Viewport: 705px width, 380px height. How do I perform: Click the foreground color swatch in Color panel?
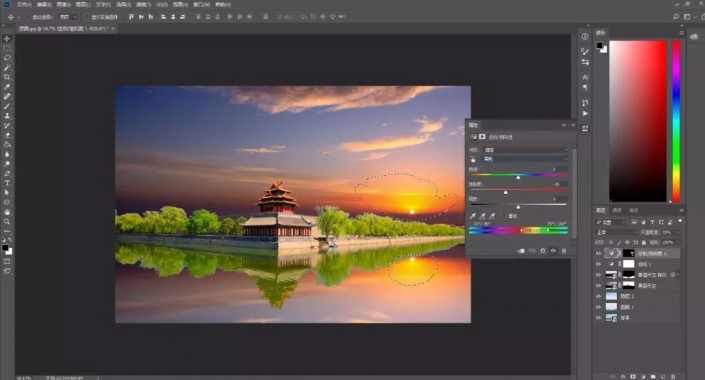[x=599, y=45]
